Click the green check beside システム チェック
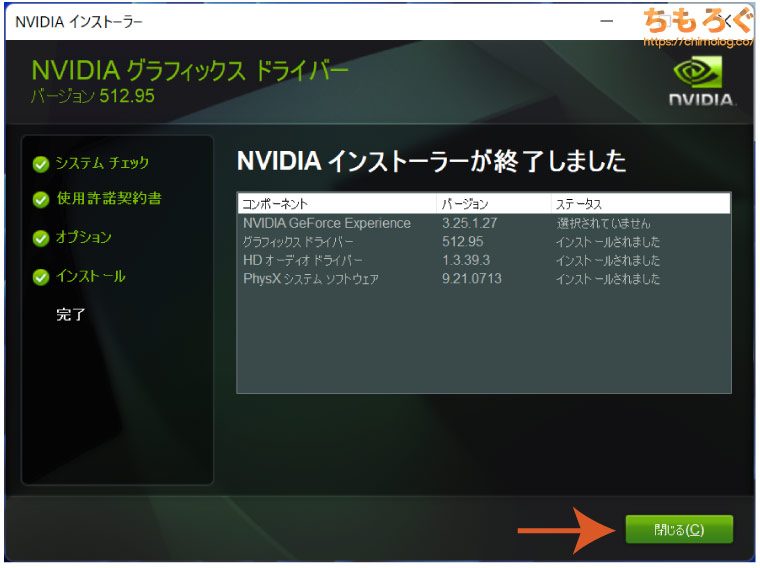 (x=41, y=164)
